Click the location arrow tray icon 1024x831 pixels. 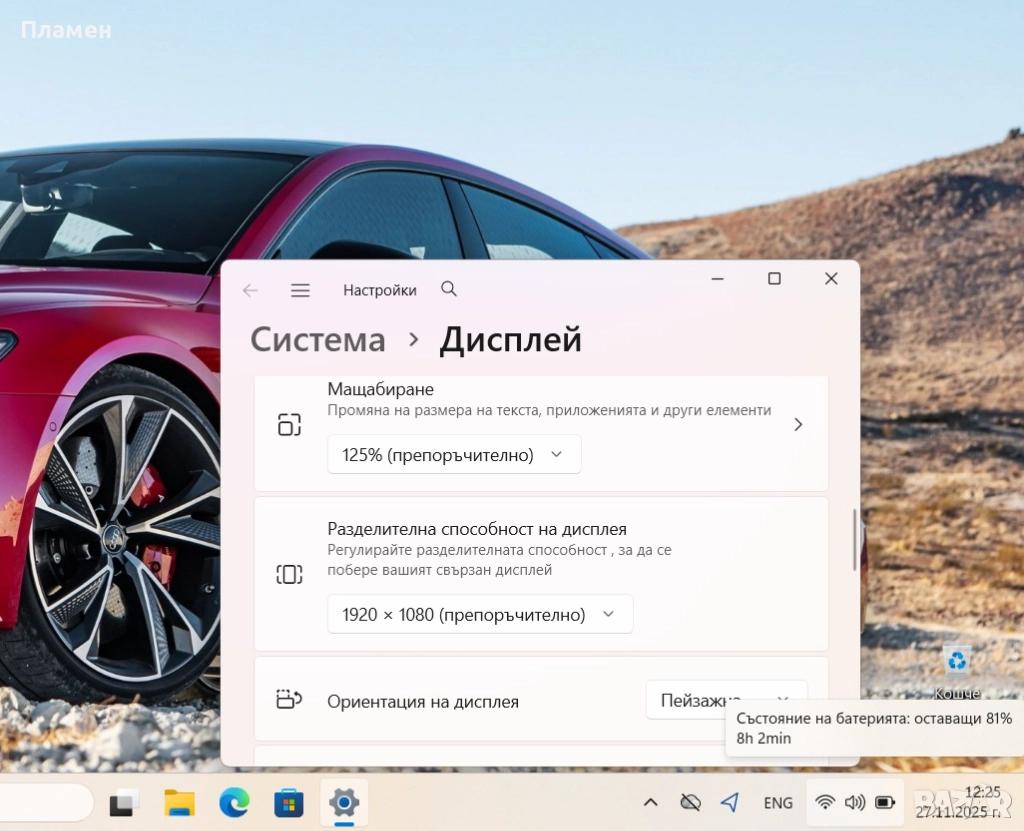pos(730,802)
